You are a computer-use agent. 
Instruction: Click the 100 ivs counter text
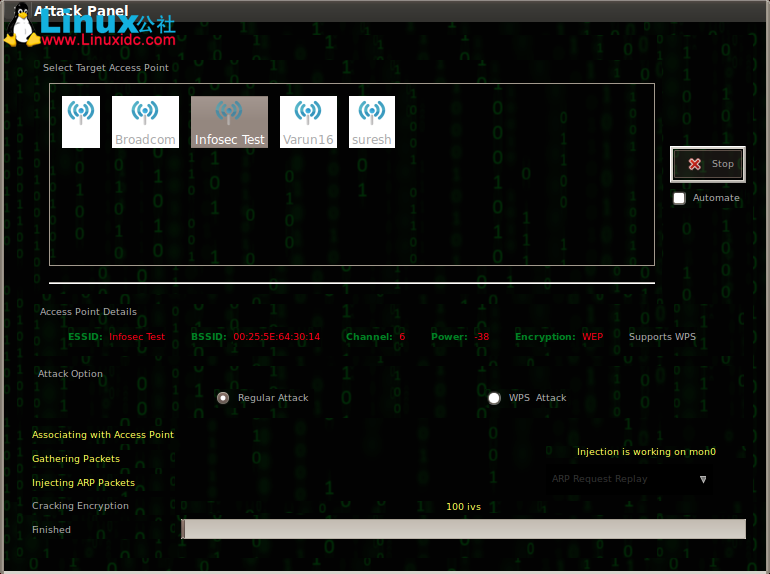coord(463,507)
